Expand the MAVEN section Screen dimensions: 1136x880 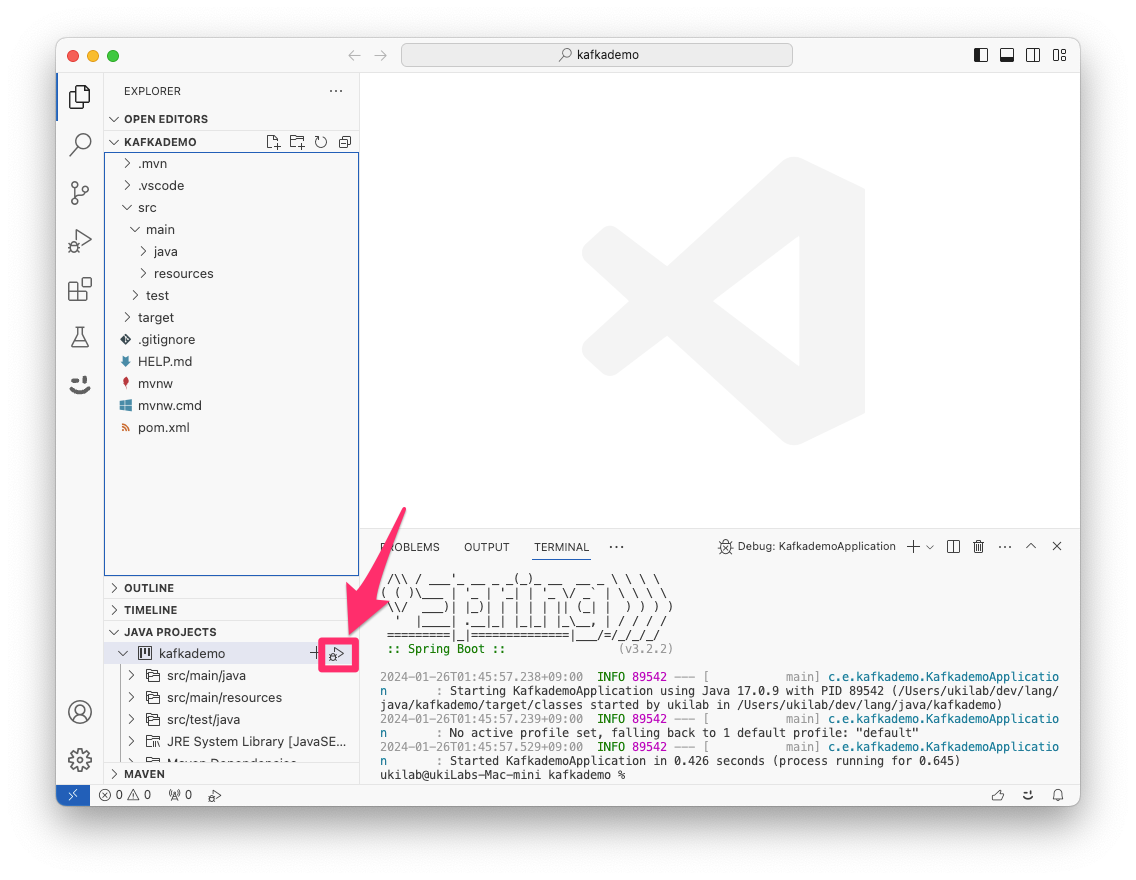[232, 774]
